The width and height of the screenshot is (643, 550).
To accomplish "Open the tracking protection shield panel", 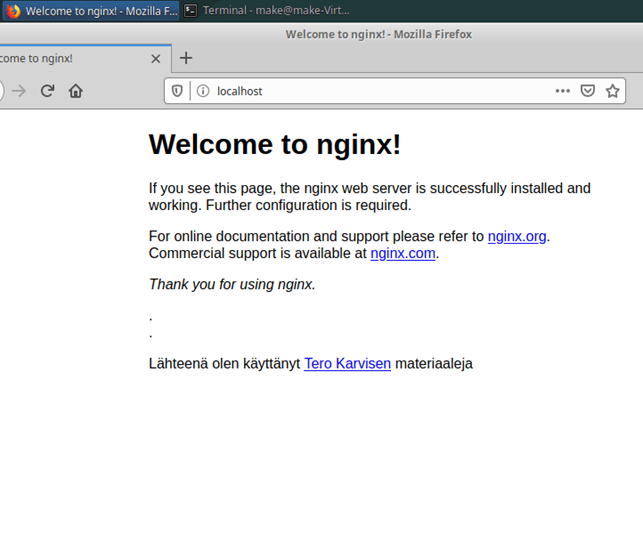I will click(x=177, y=91).
